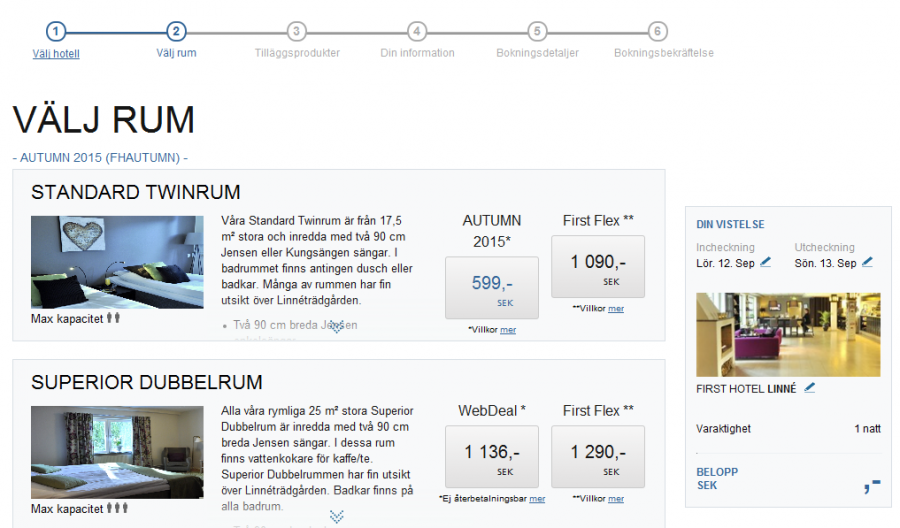Click step 6 circle Bokningsbekräftelse
The image size is (900, 528).
657,32
